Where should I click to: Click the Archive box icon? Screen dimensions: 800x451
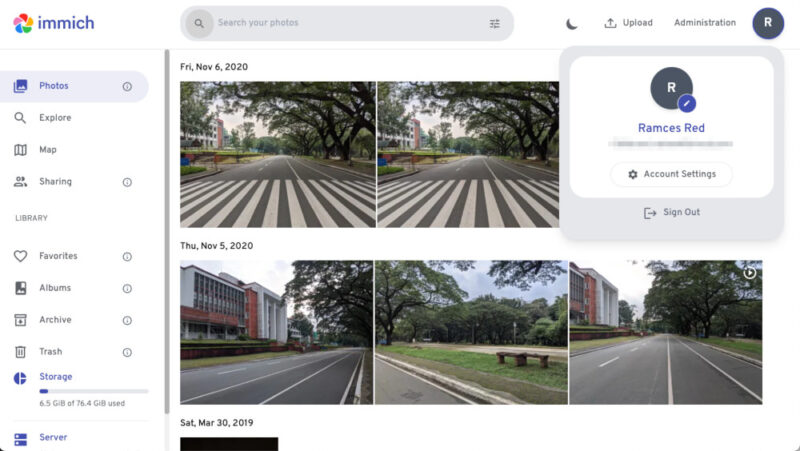coord(20,320)
